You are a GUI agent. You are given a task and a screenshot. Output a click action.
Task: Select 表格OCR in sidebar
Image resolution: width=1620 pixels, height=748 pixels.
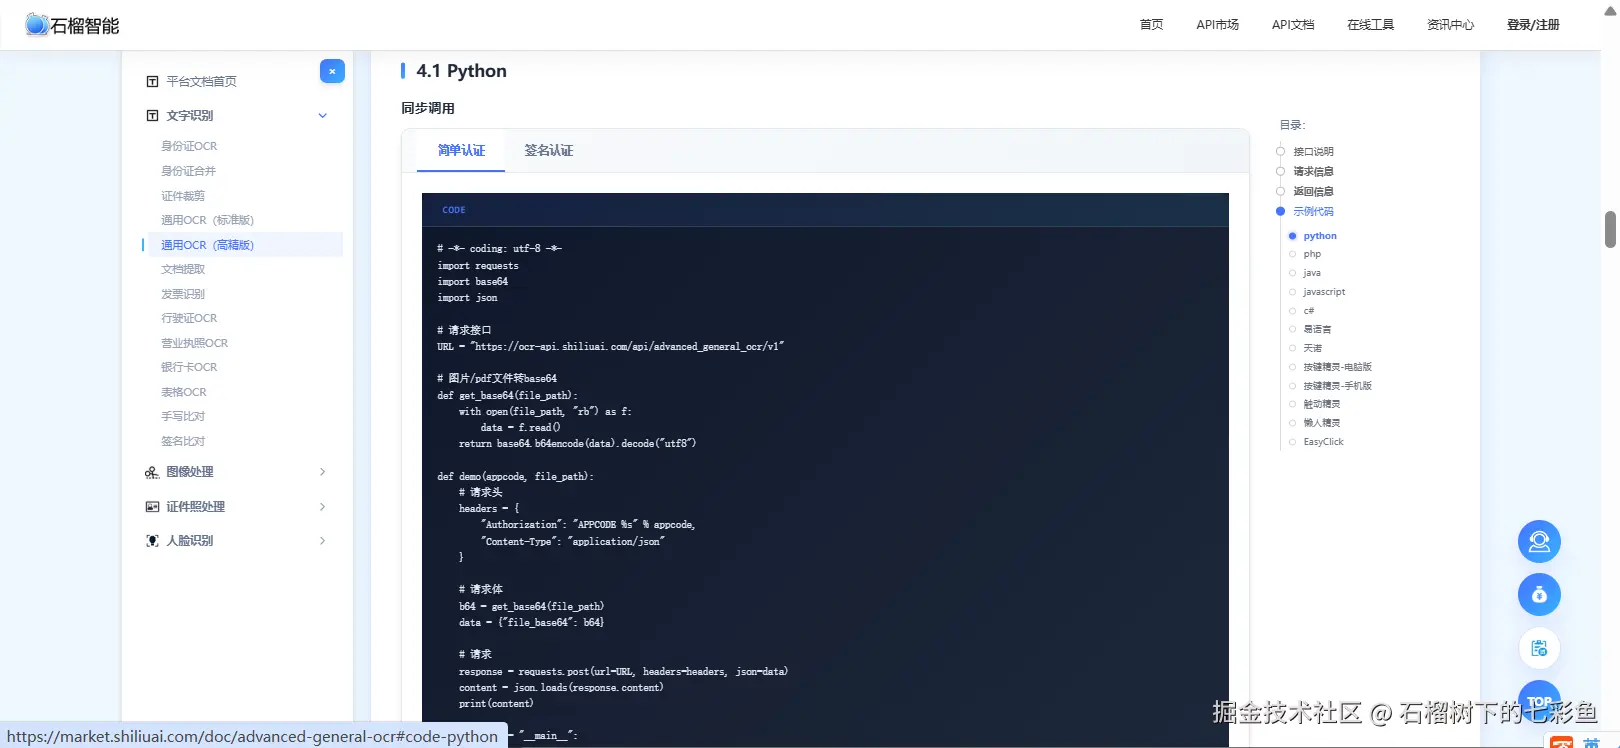pyautogui.click(x=184, y=392)
